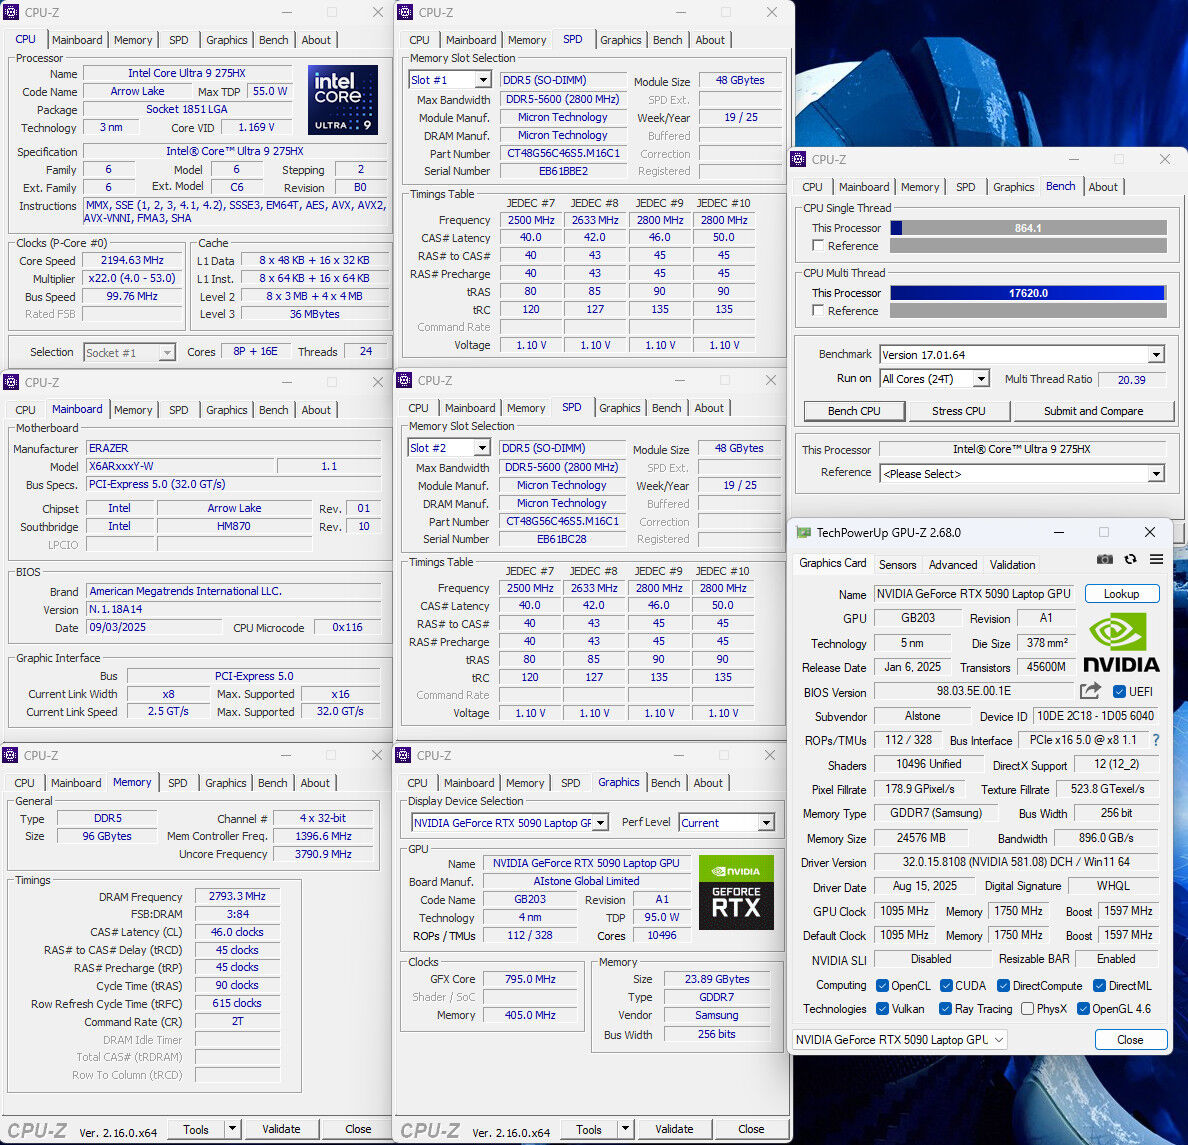Toggle the OpenGL 4.6 checkbox
The height and width of the screenshot is (1145, 1188).
pos(1083,1009)
